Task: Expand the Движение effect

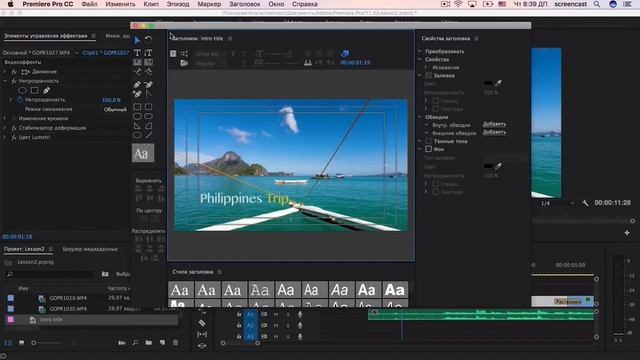Action: 5,72
